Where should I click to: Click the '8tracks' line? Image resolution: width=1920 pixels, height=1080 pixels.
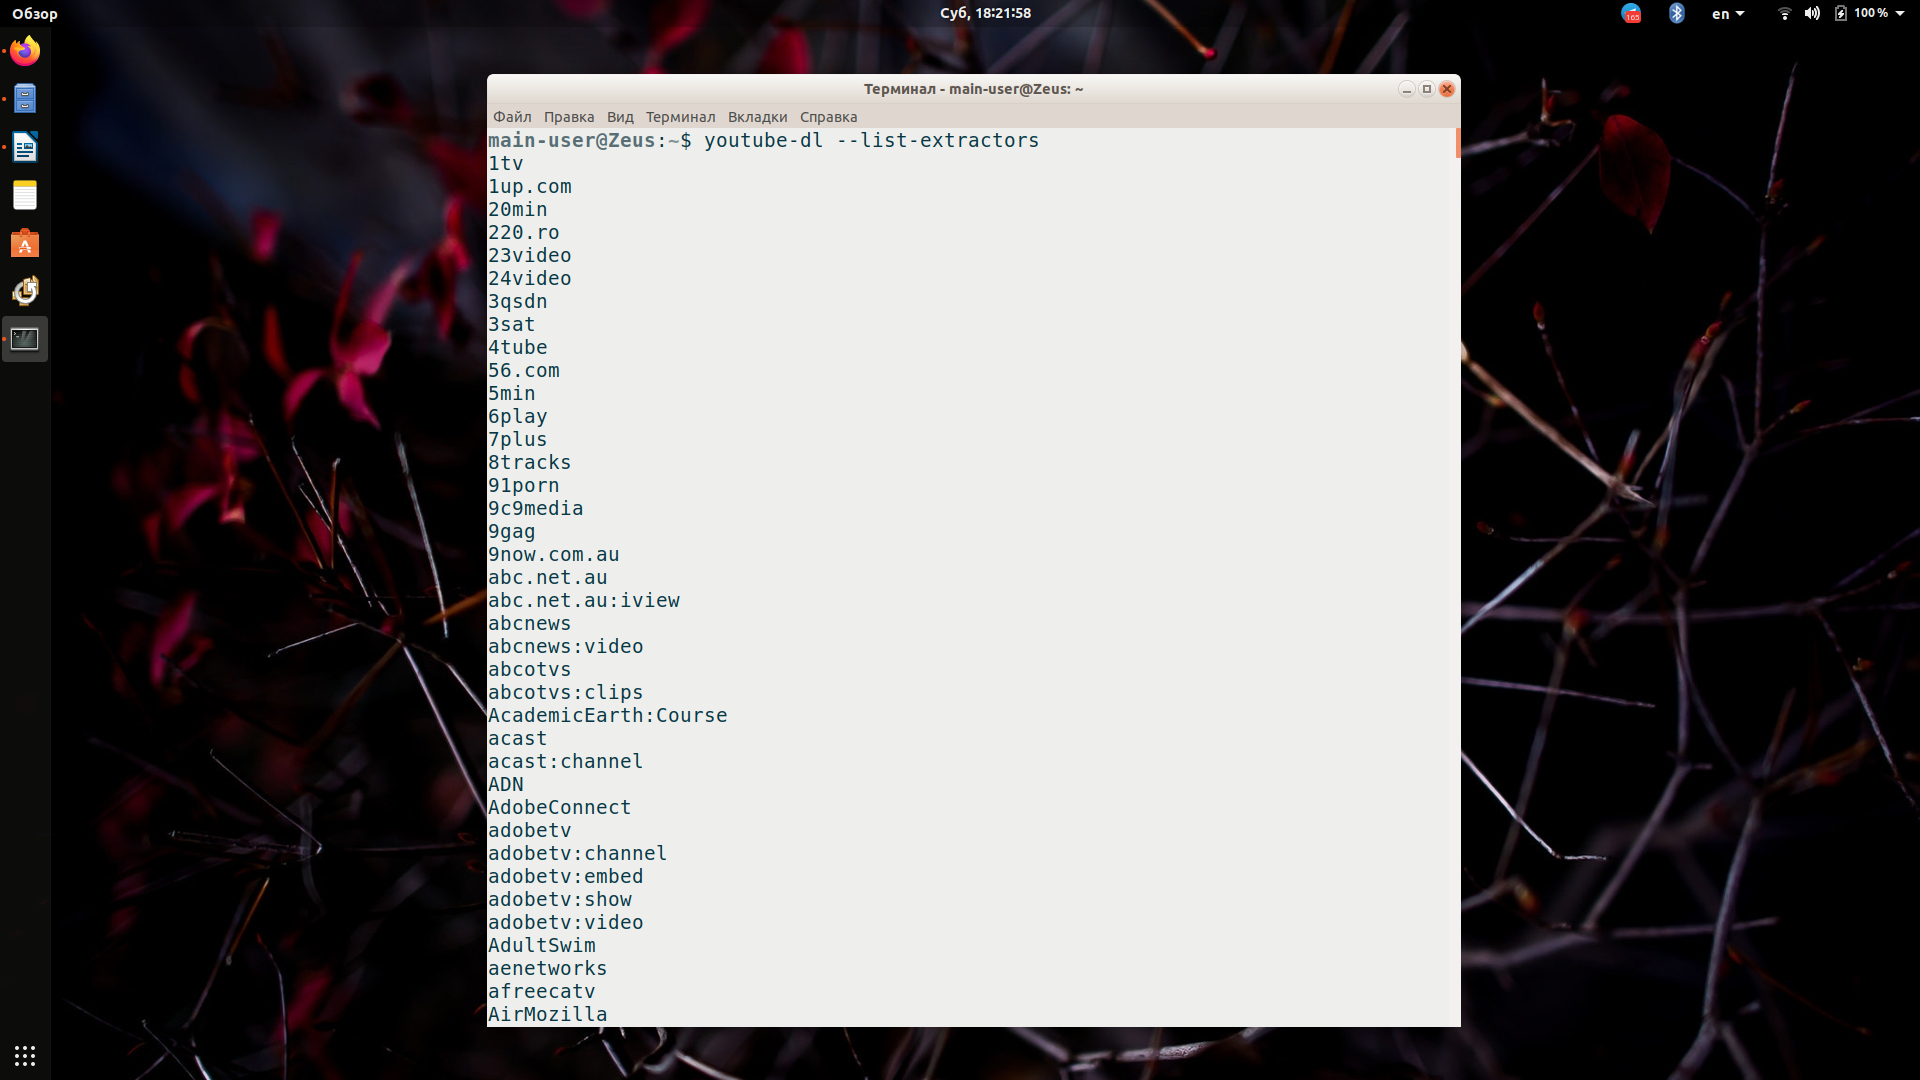pos(529,463)
